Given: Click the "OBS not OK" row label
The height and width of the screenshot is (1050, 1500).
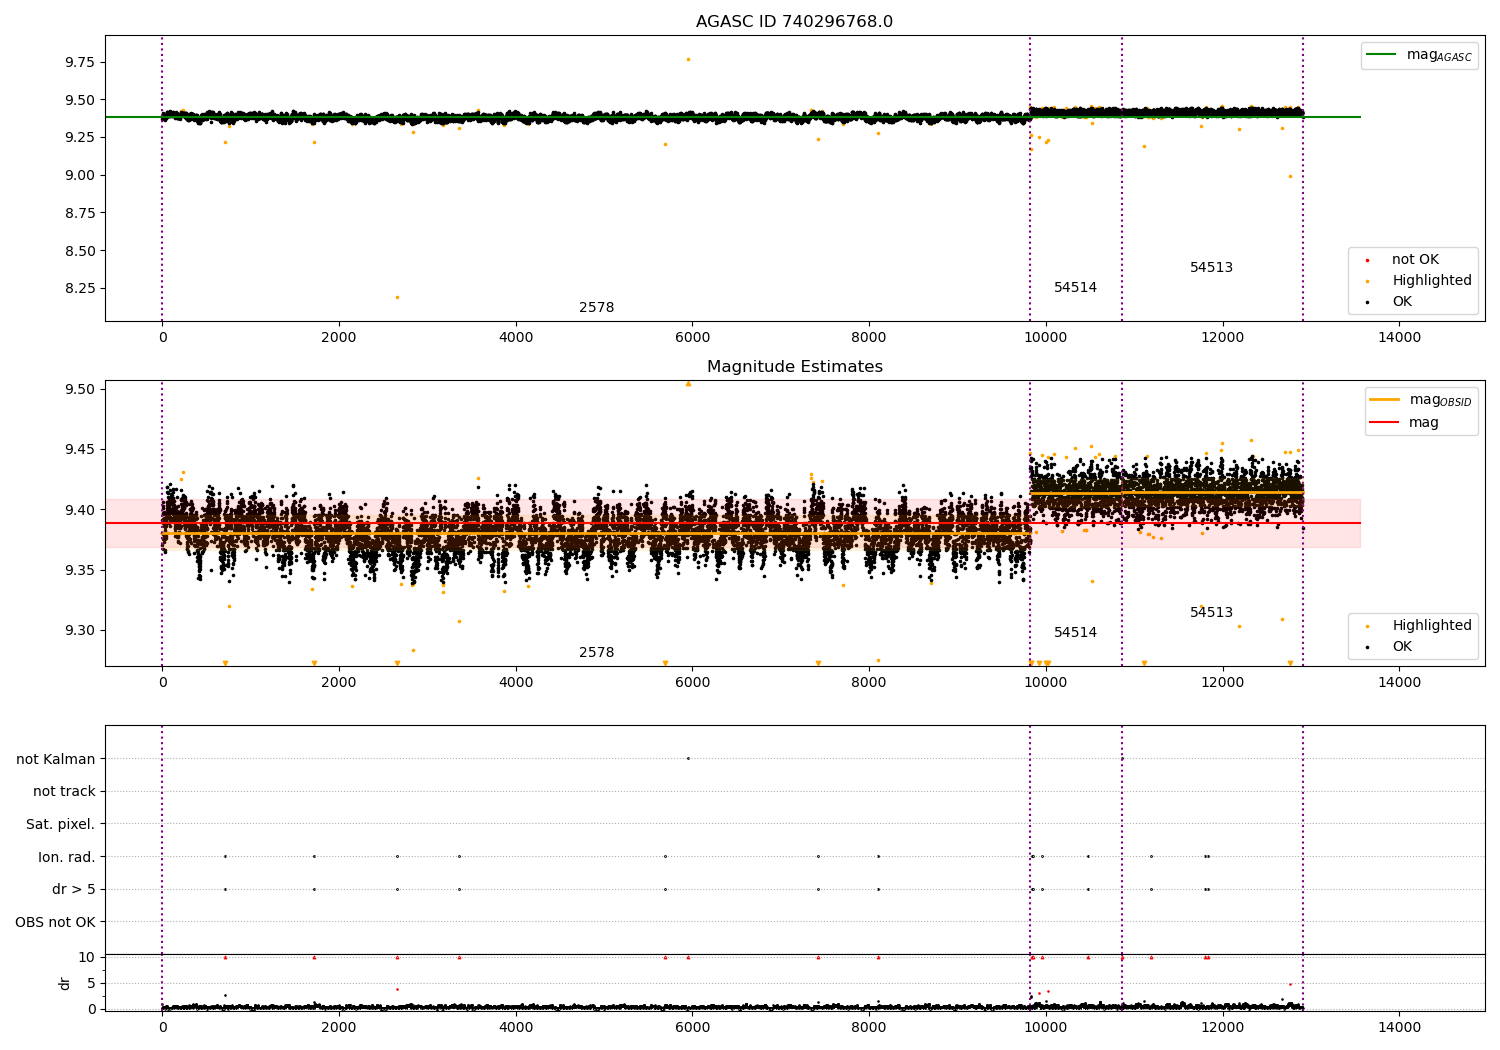Looking at the screenshot, I should click(55, 922).
